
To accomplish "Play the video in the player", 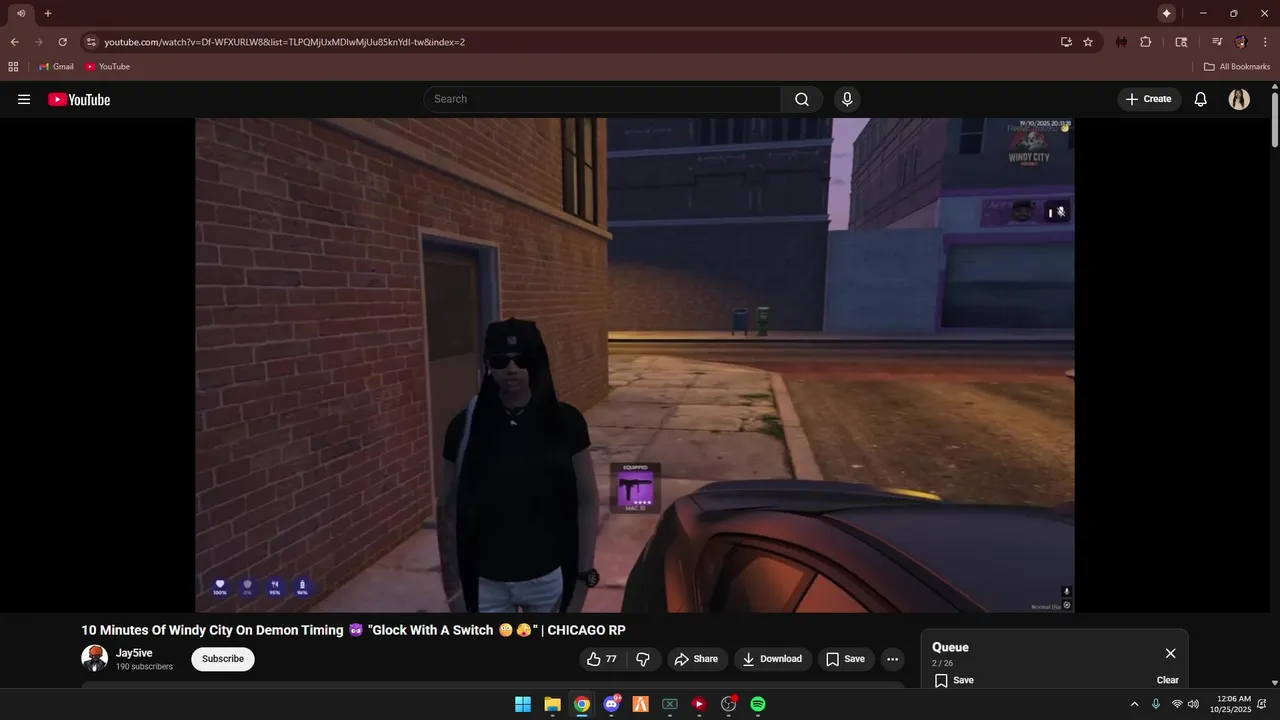I will tap(634, 365).
